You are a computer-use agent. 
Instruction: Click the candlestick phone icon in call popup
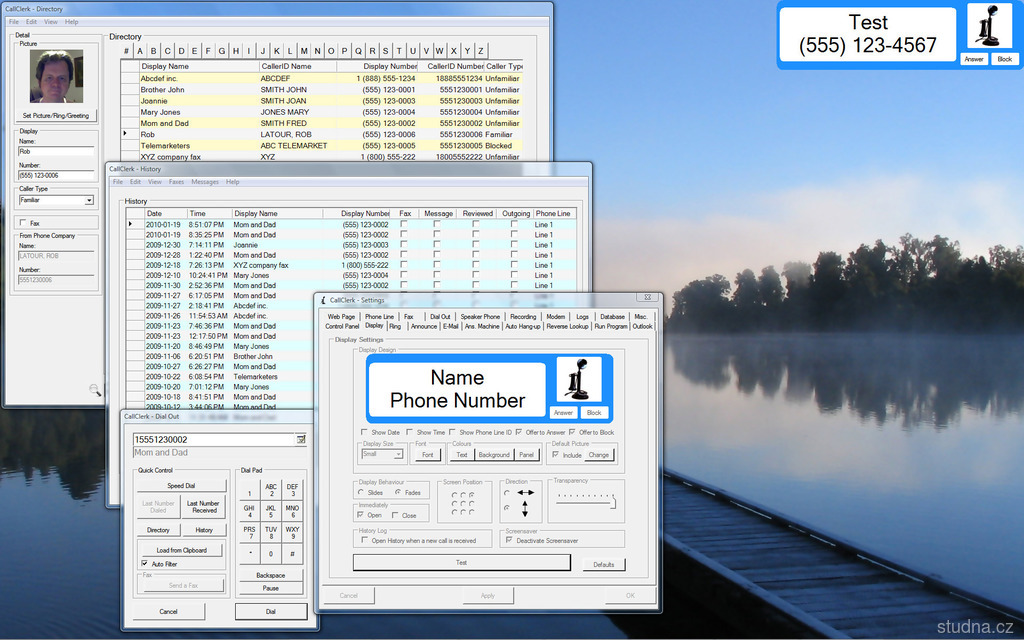point(990,27)
